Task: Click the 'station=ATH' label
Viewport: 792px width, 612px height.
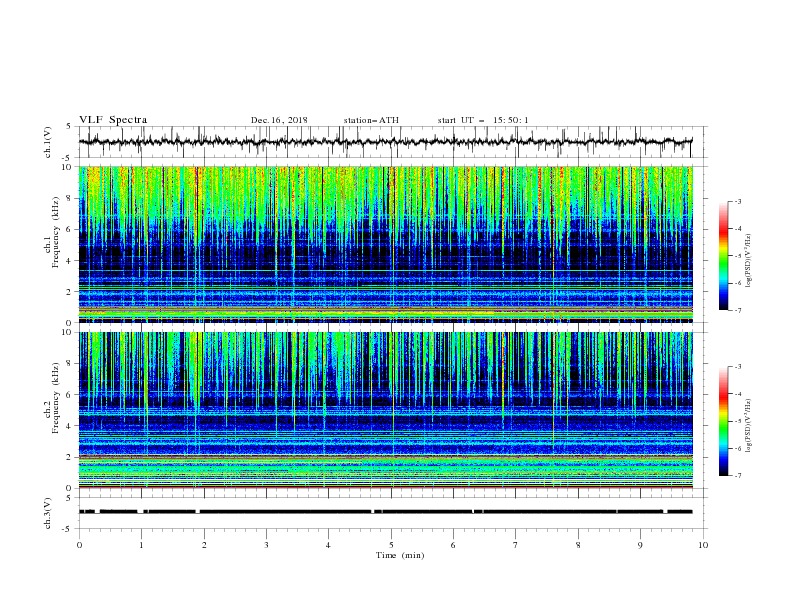Action: [x=371, y=120]
